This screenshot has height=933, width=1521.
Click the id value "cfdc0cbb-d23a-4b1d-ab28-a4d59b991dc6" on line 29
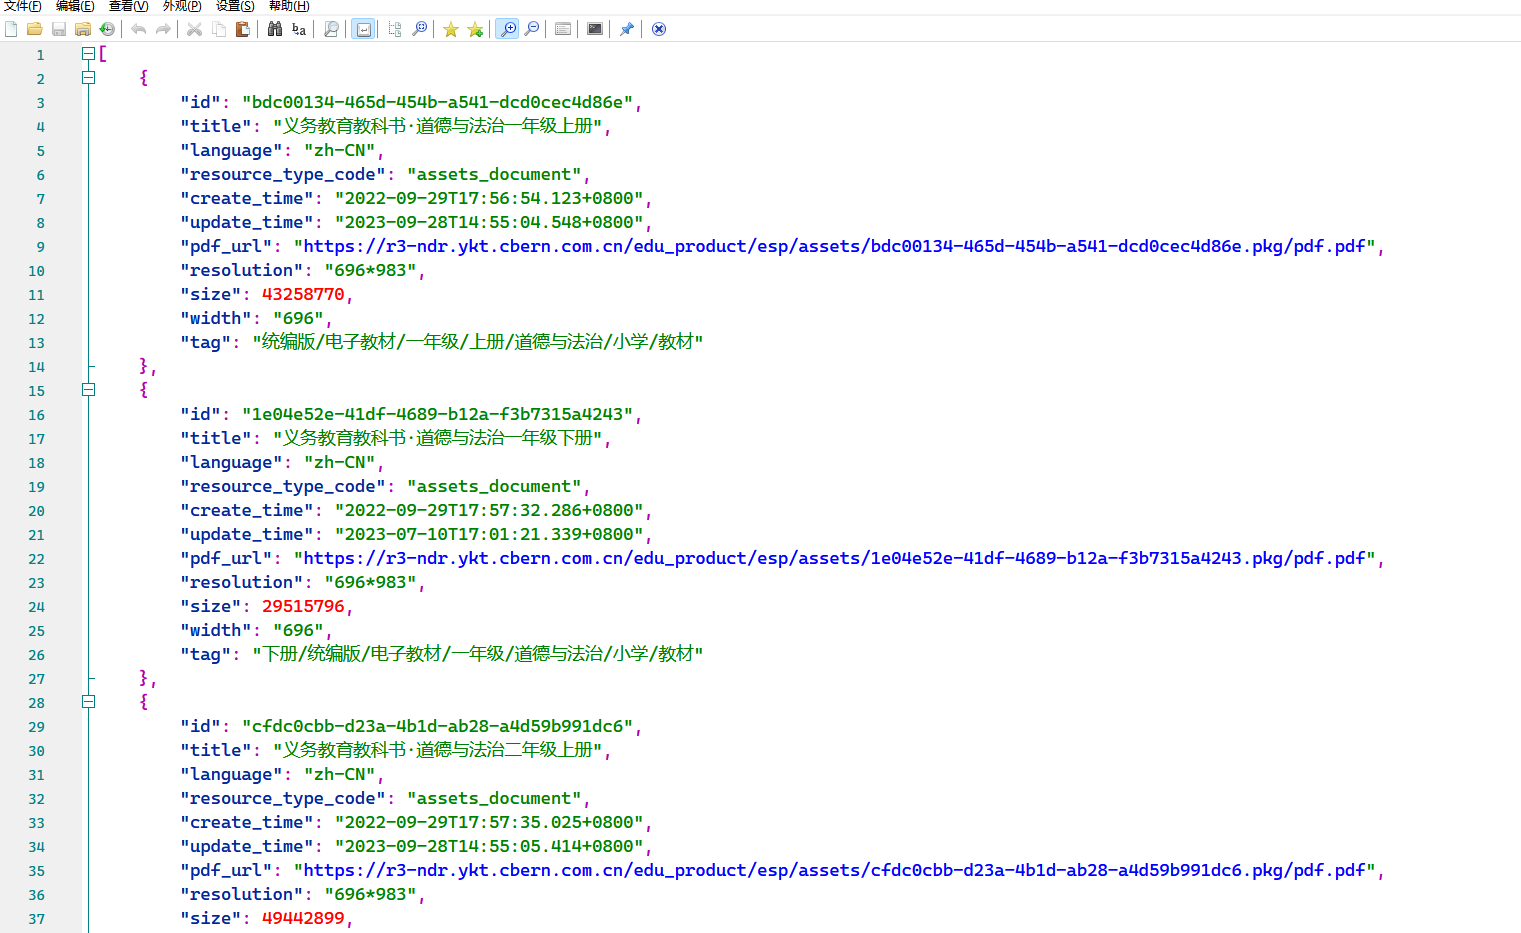(438, 726)
